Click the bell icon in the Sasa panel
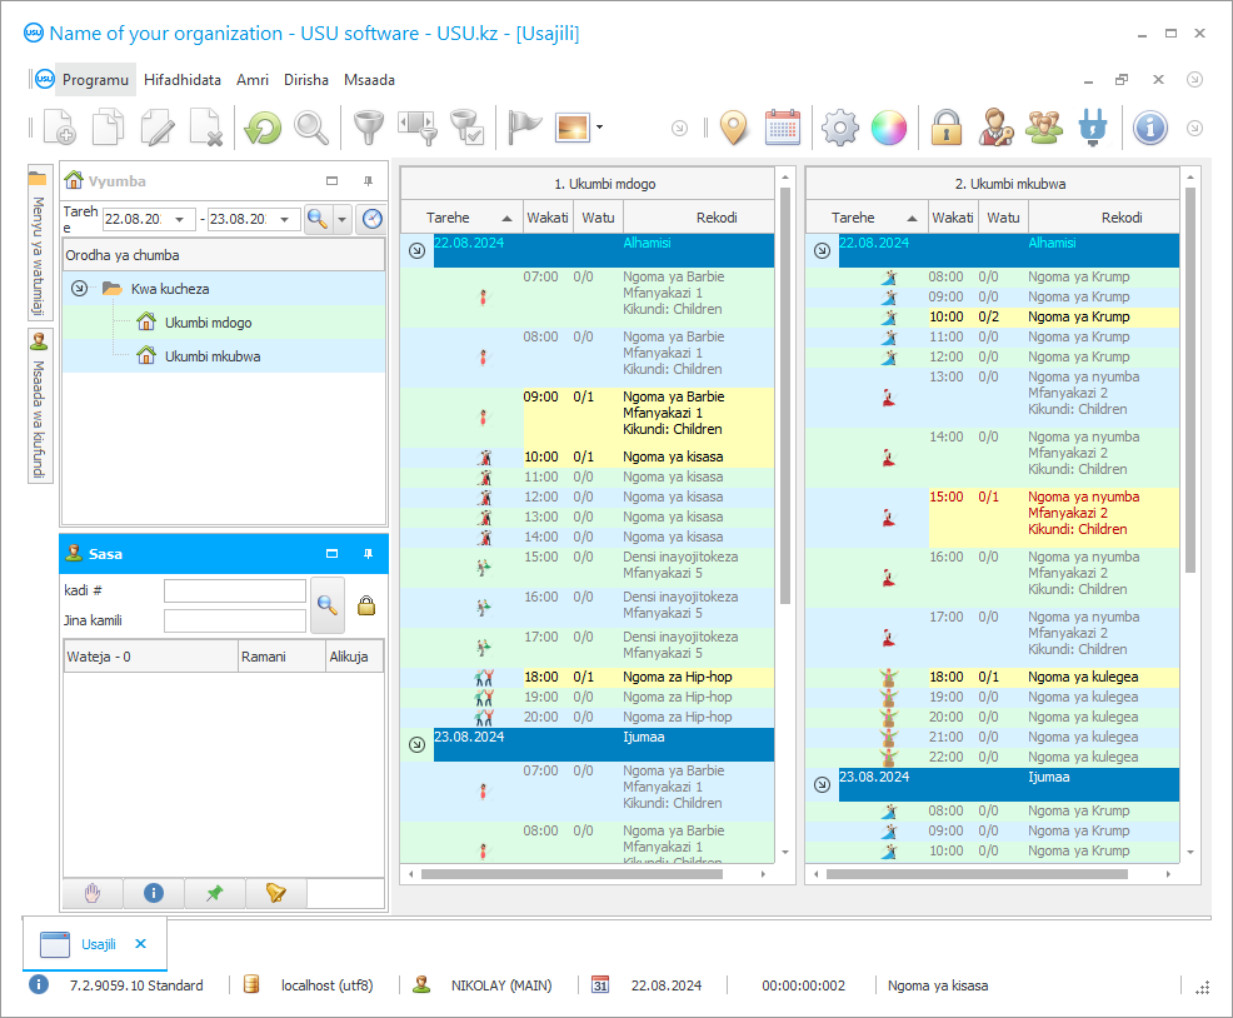1233x1018 pixels. (x=276, y=893)
